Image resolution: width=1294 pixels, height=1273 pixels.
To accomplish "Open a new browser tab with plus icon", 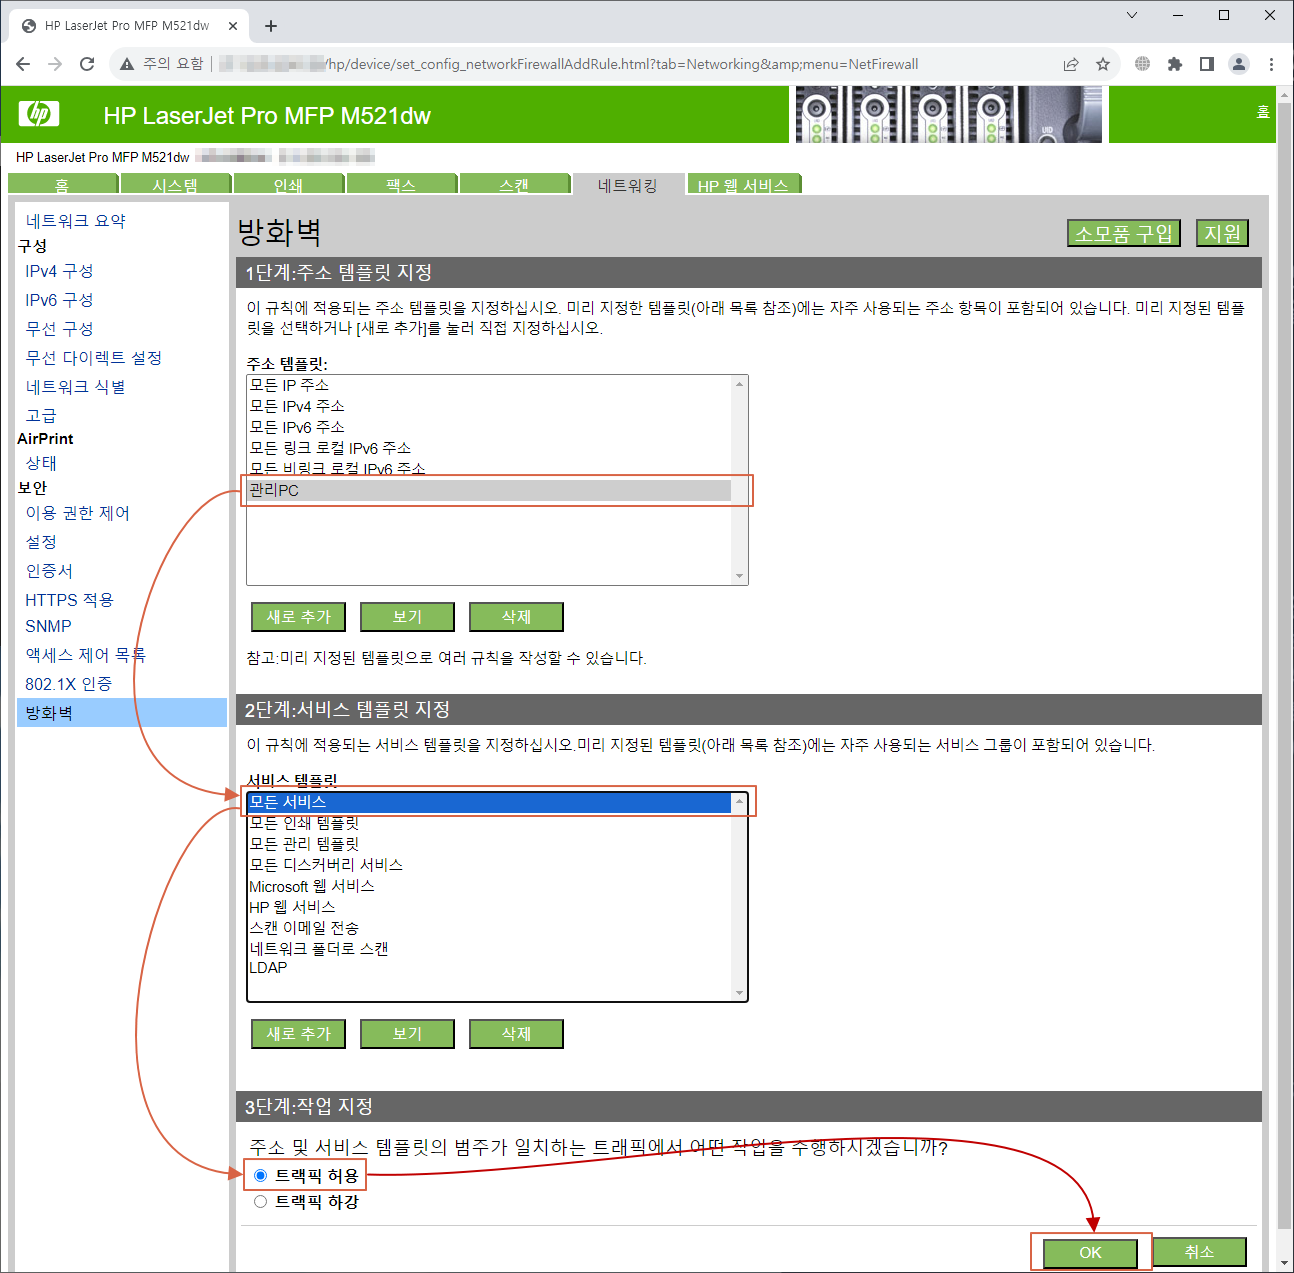I will pos(271,26).
